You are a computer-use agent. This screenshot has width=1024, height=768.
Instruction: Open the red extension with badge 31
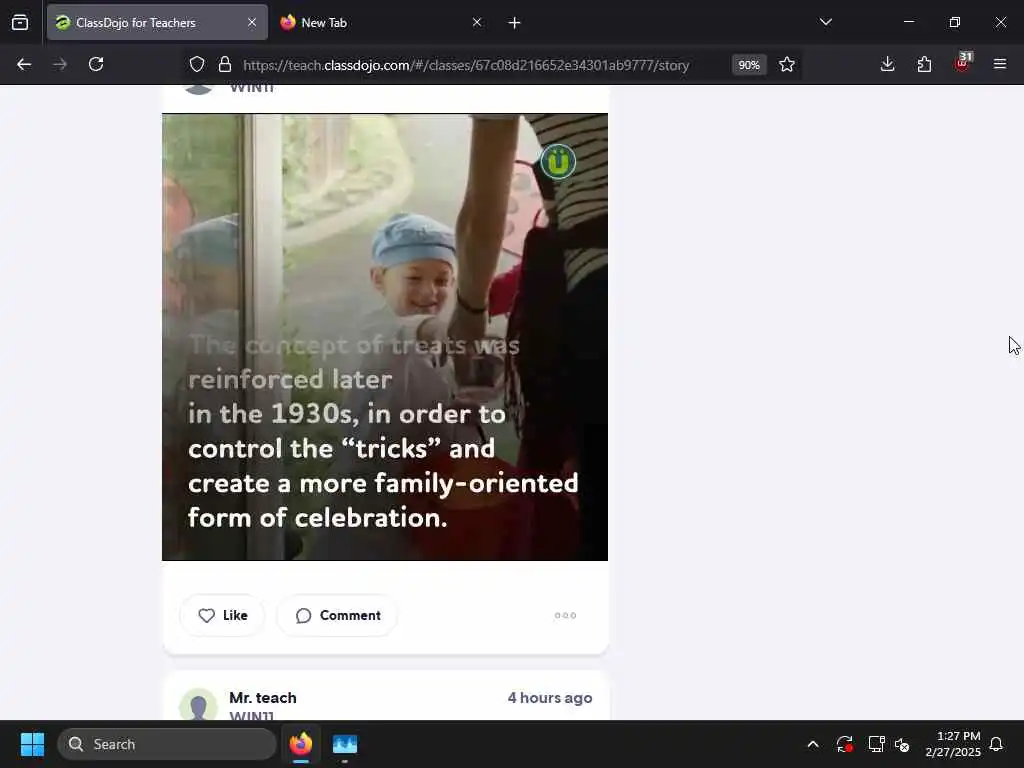(962, 63)
